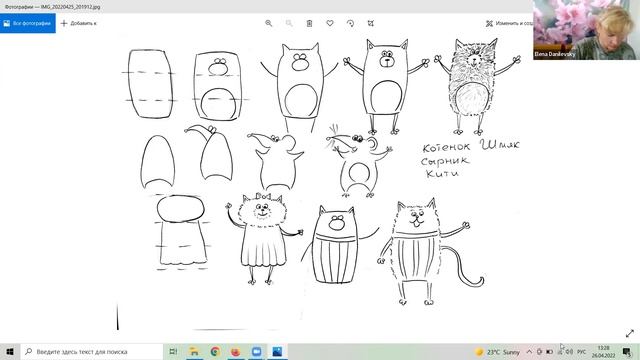Open Task View on the taskbar
Screen dimensions: 640x360
coord(173,351)
